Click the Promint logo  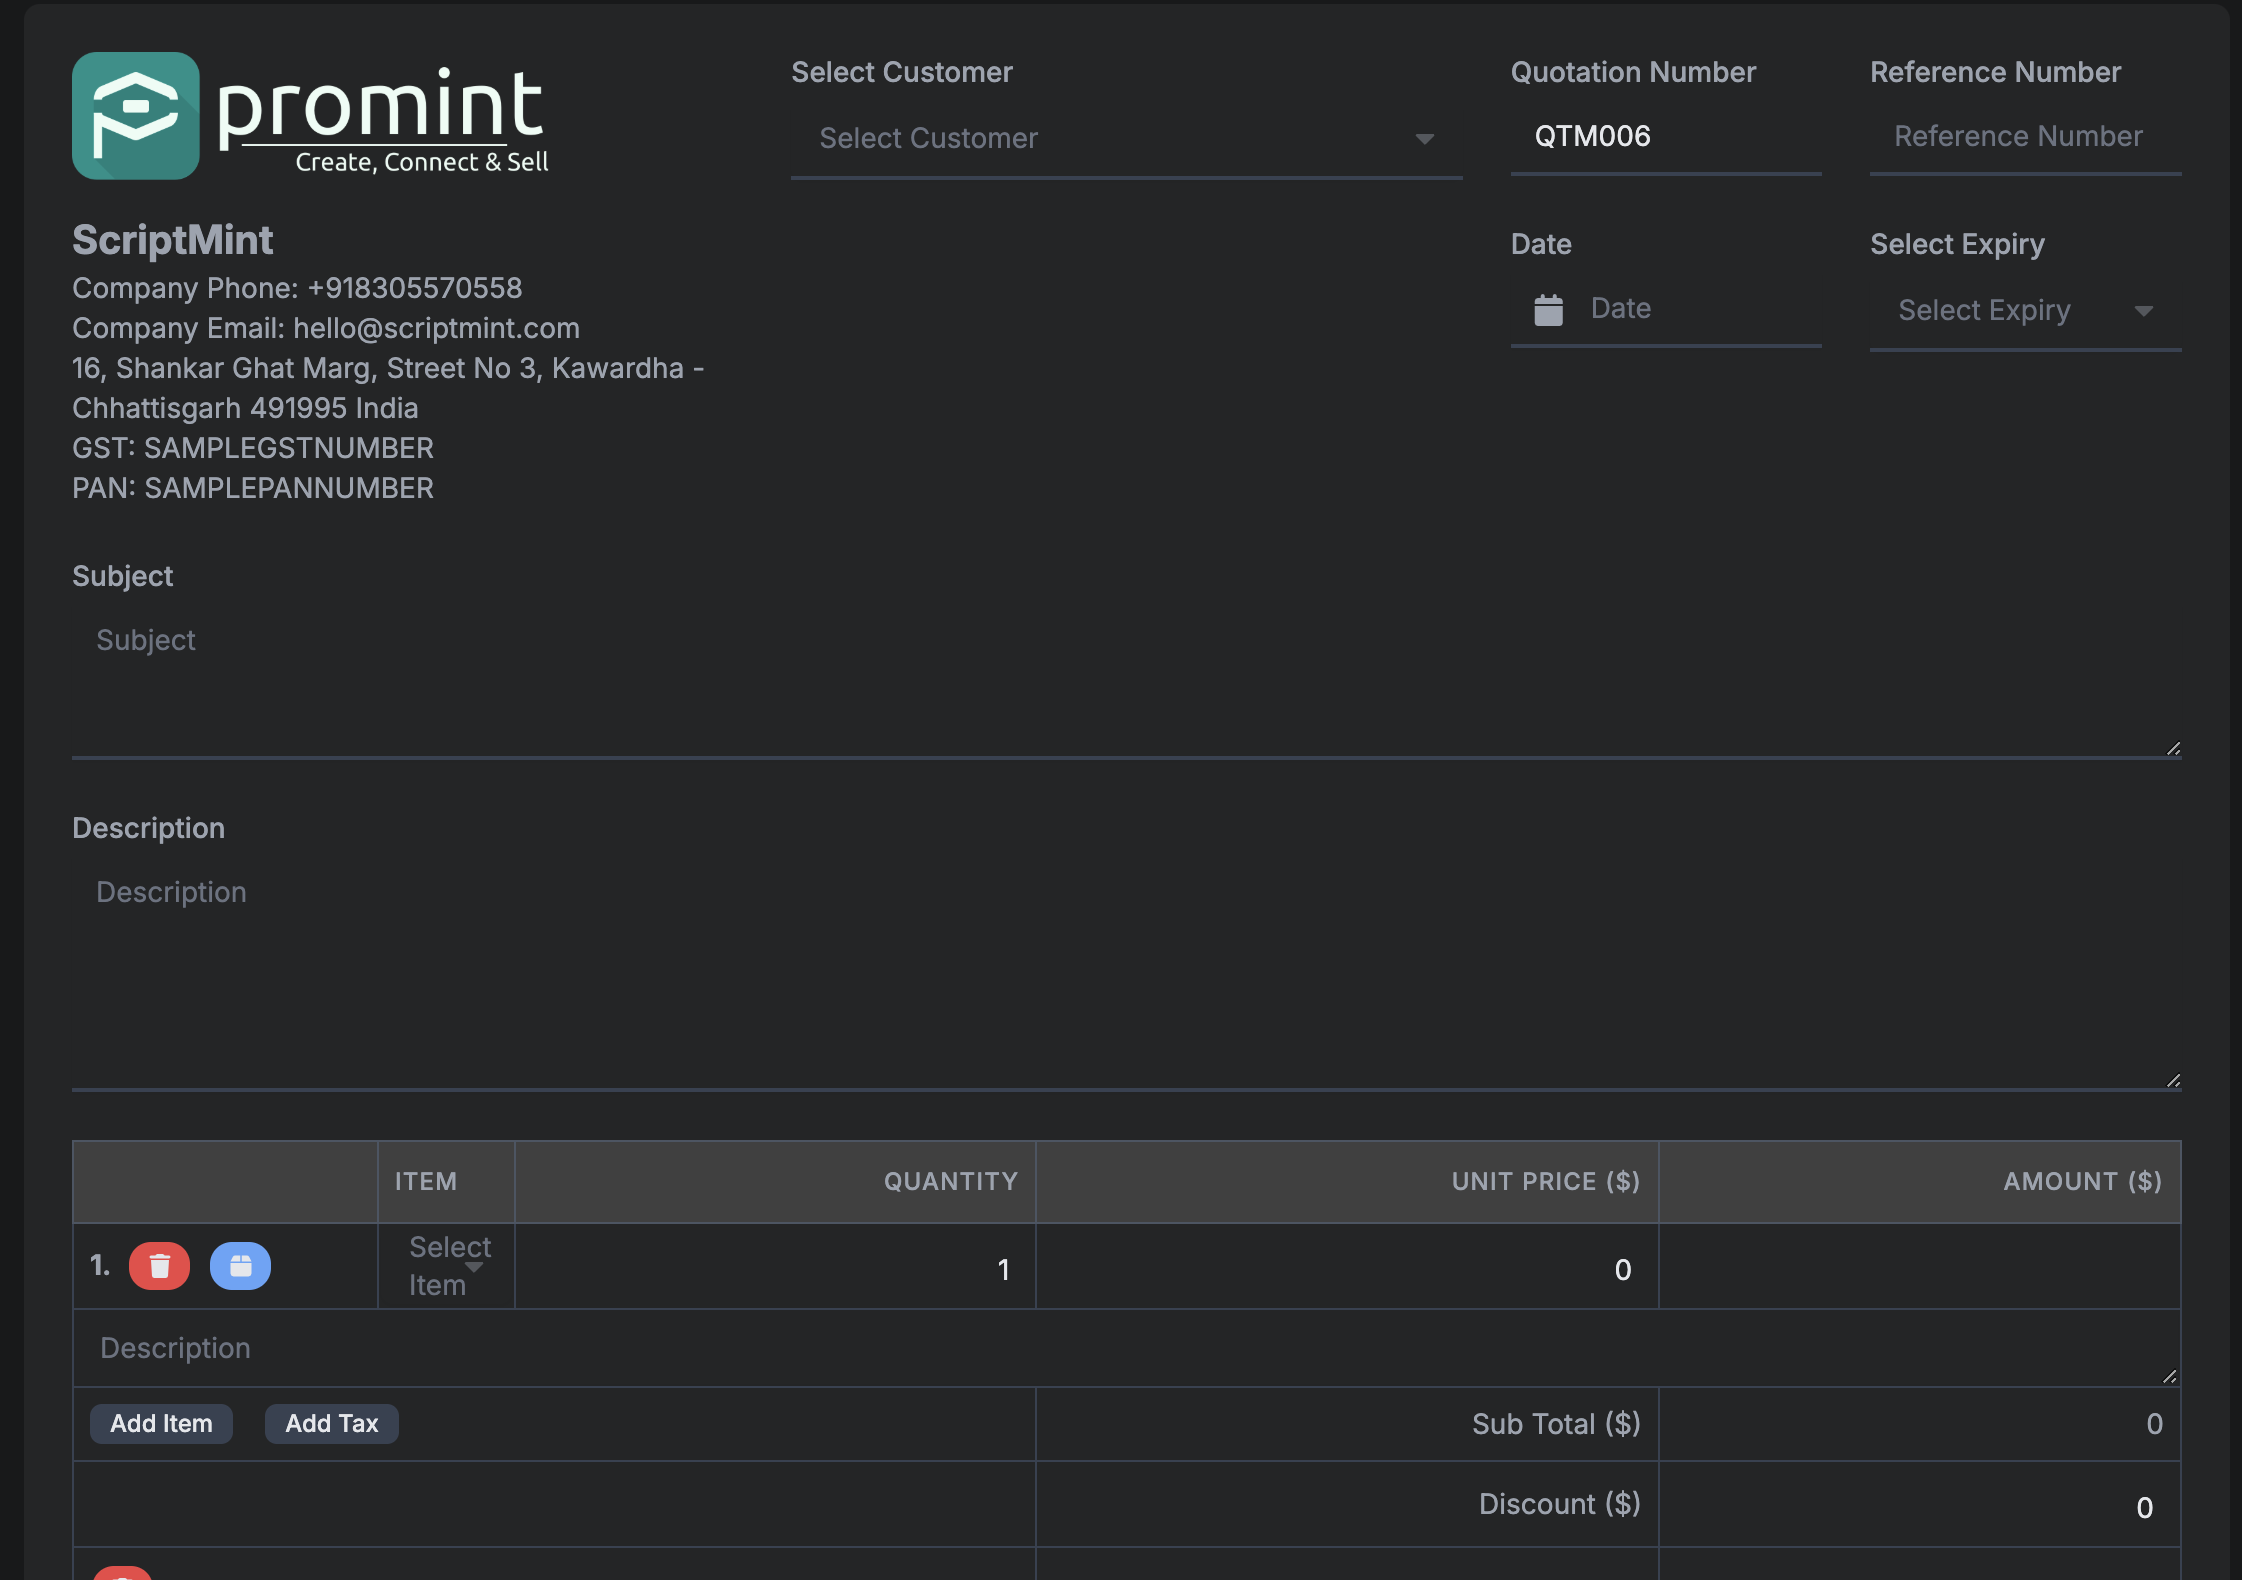[310, 116]
